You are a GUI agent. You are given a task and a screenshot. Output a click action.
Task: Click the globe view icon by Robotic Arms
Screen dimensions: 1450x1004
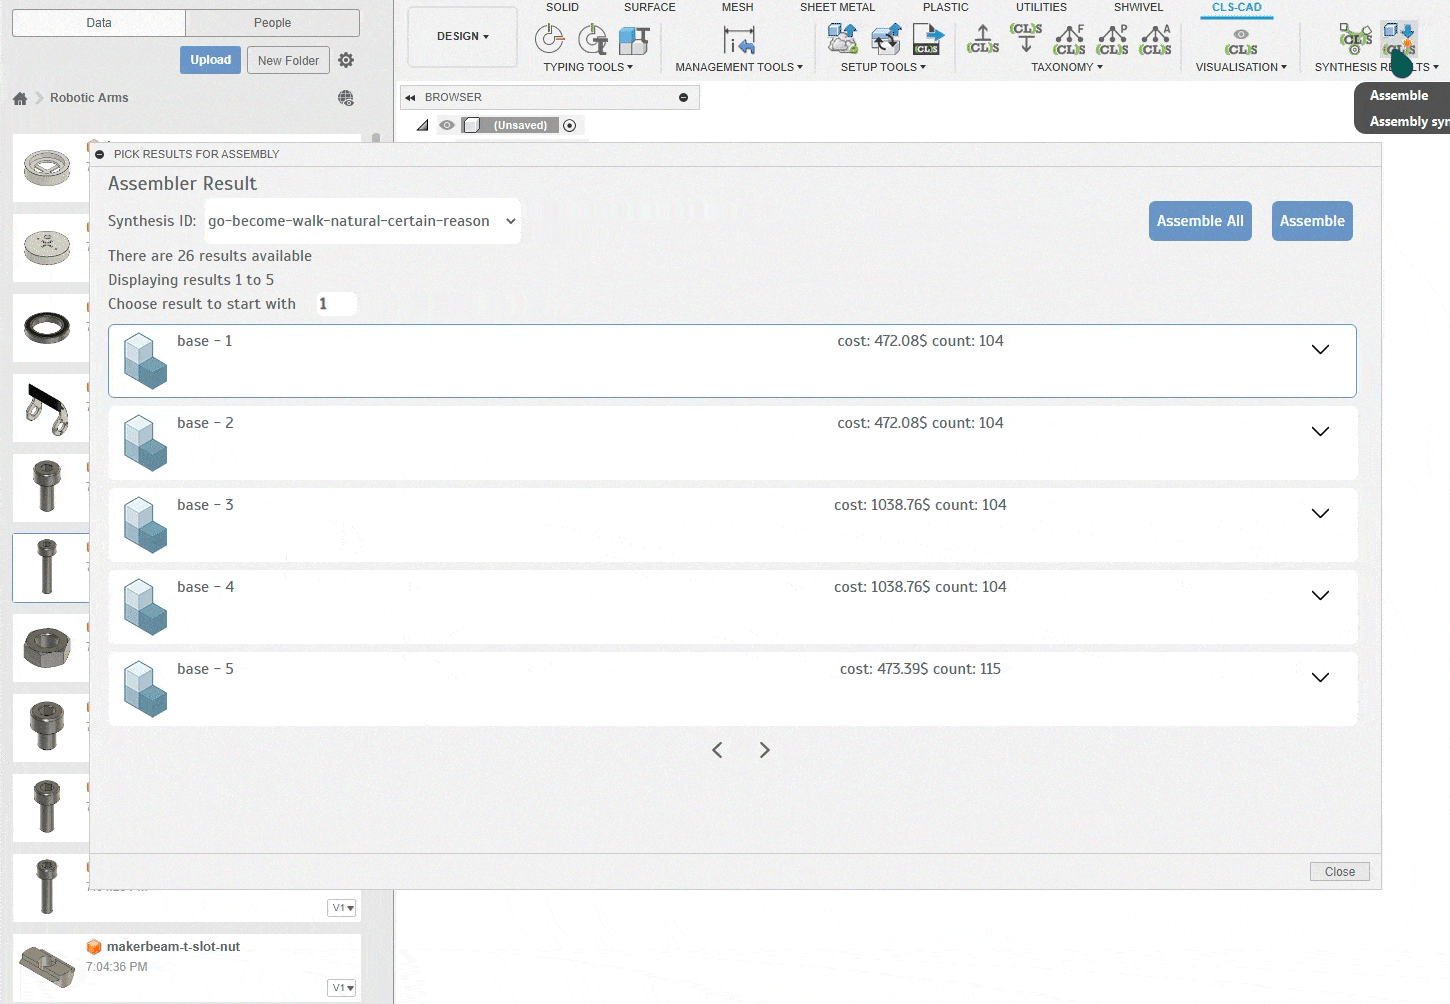click(346, 98)
